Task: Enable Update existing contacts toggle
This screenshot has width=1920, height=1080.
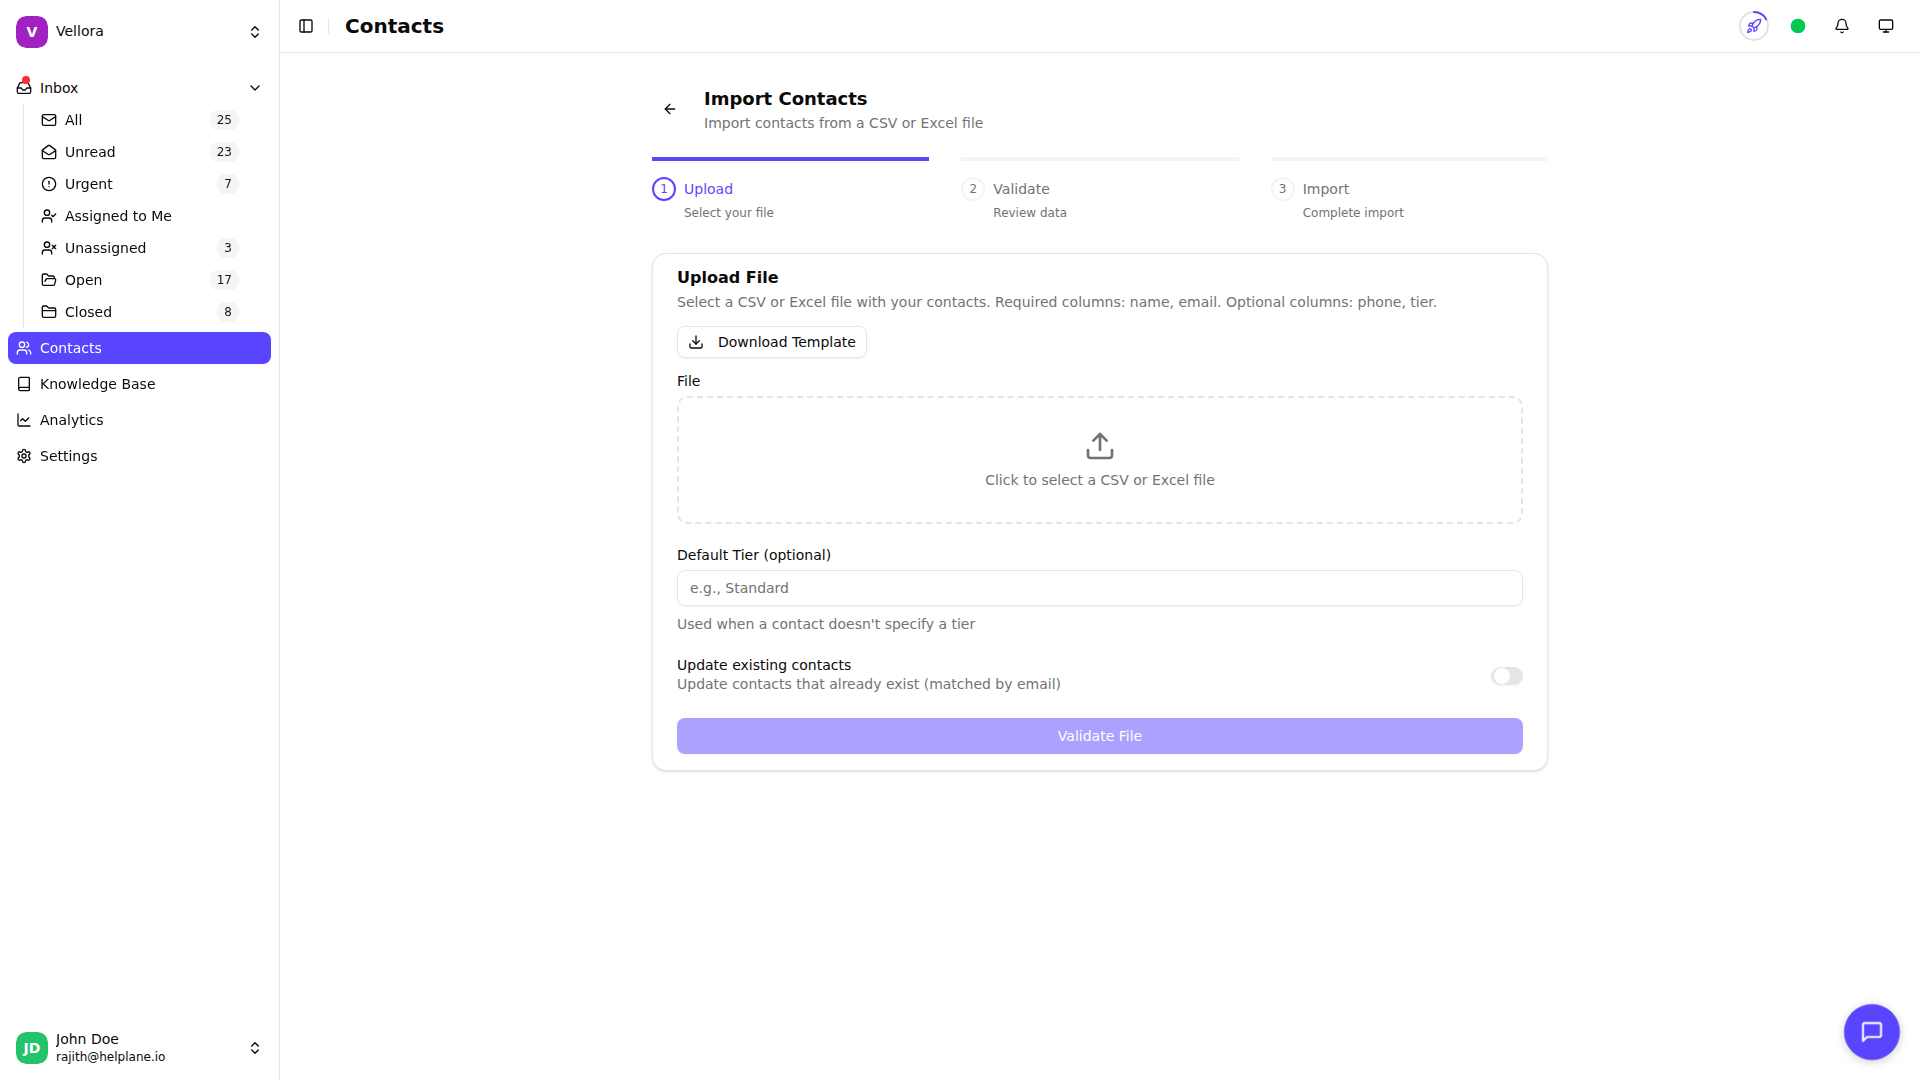Action: tap(1507, 676)
